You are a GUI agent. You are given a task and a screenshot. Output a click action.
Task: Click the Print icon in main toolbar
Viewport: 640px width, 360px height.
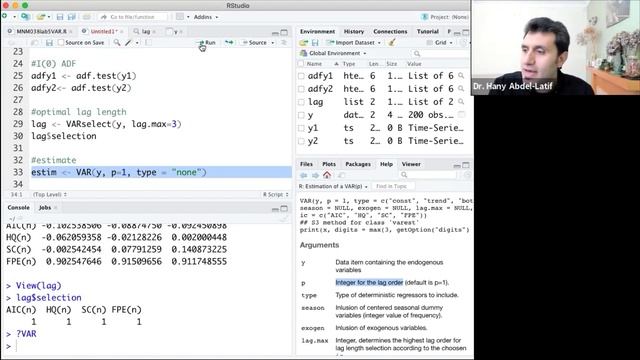[87, 17]
